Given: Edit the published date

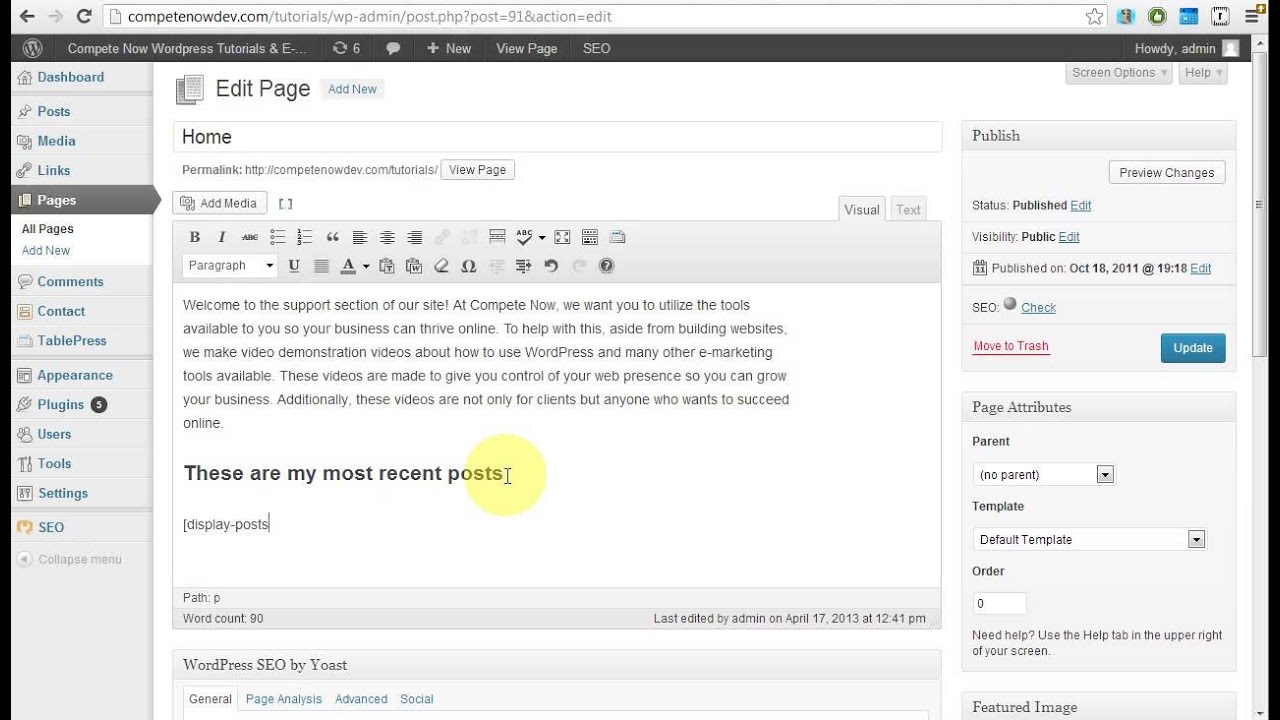Looking at the screenshot, I should (x=1201, y=268).
